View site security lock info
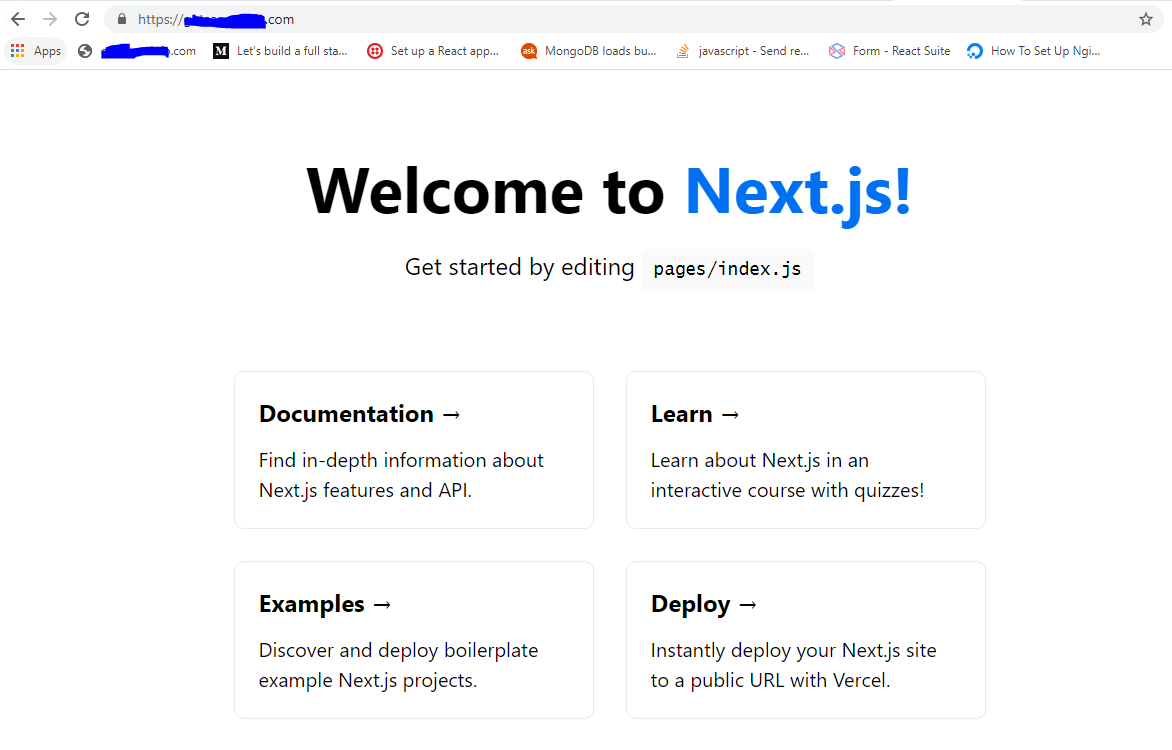The height and width of the screenshot is (750, 1172). [122, 19]
